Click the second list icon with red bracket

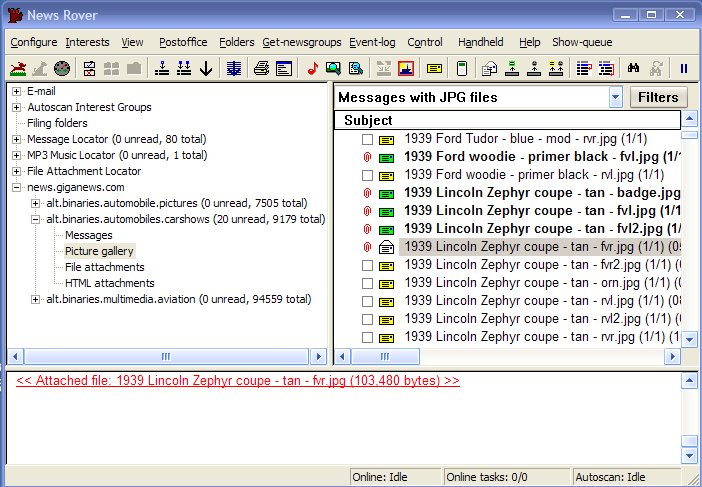pos(606,68)
